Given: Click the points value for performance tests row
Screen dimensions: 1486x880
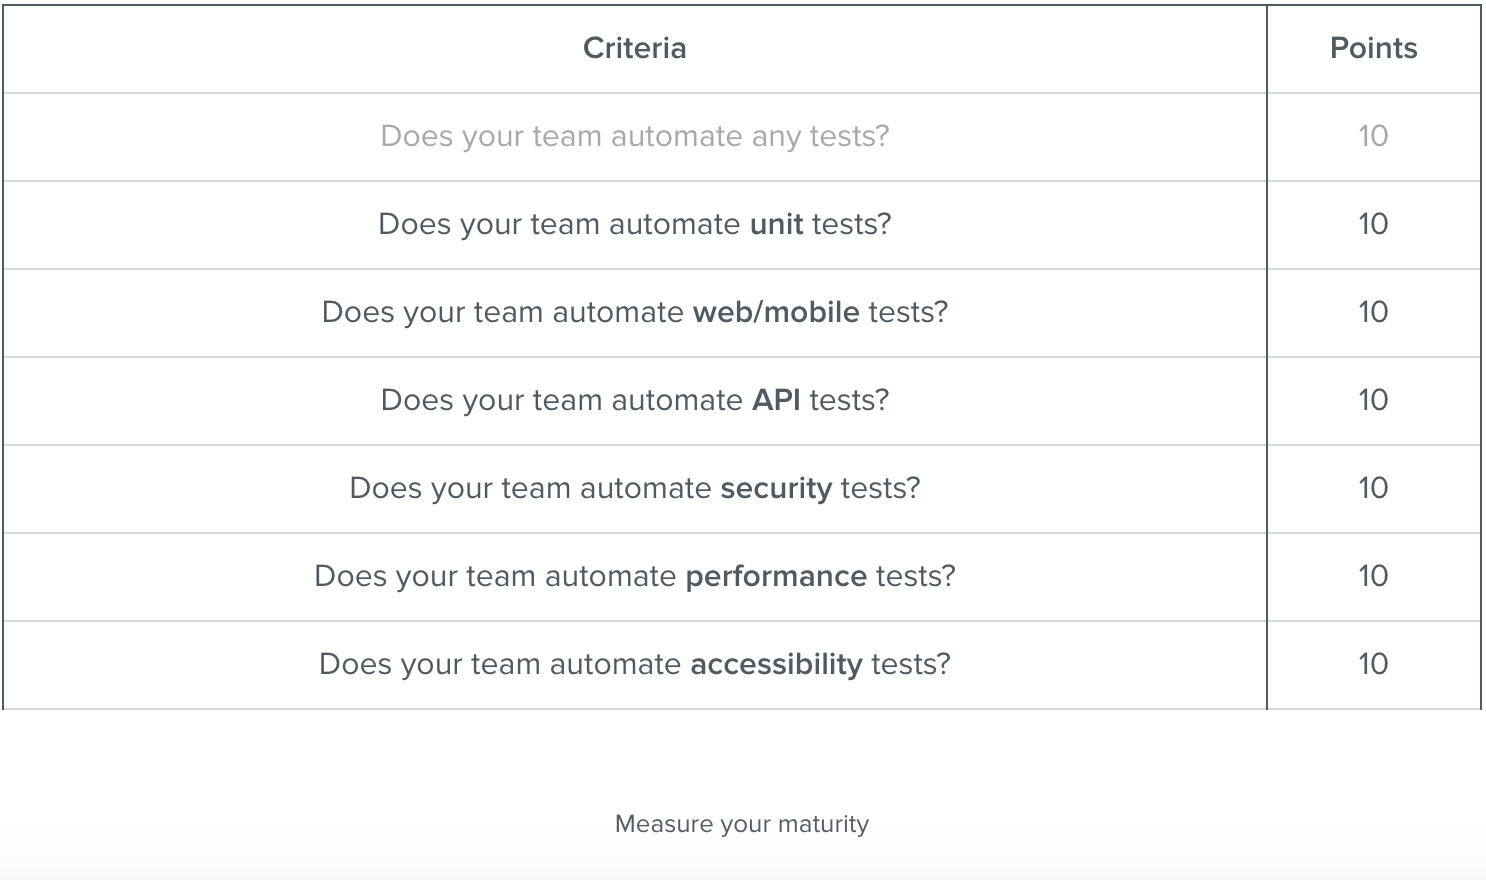Looking at the screenshot, I should click(x=1373, y=576).
